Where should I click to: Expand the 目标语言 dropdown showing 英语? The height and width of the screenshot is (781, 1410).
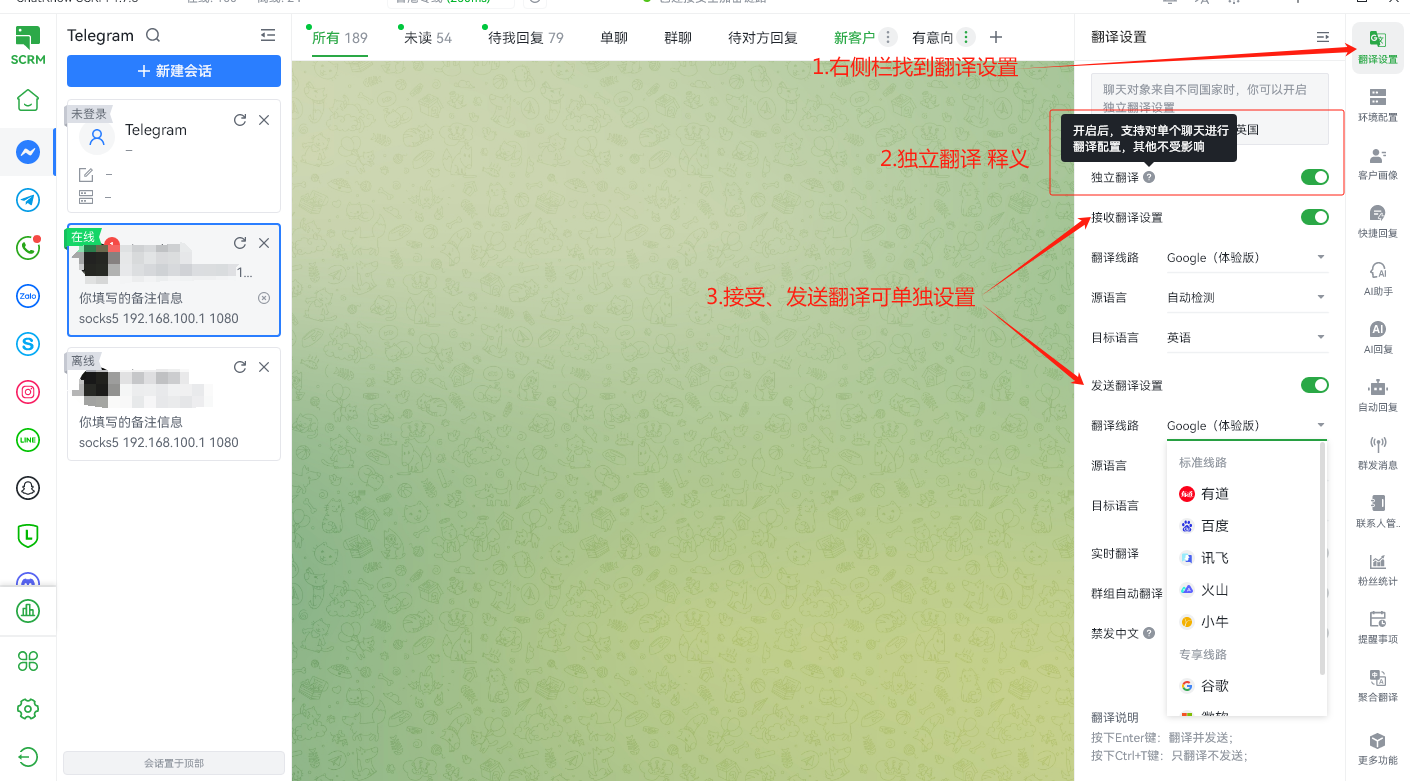coord(1246,338)
